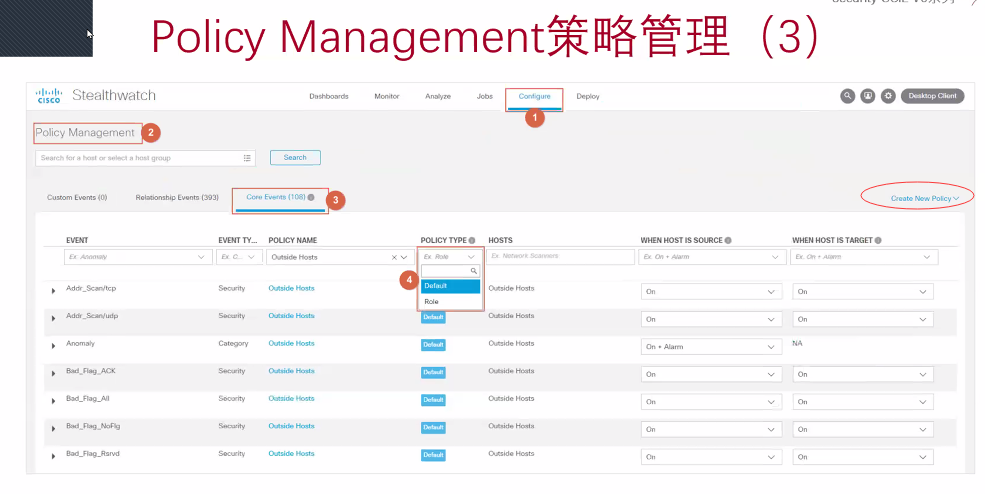Image resolution: width=985 pixels, height=494 pixels.
Task: Clear the Outside Hosts policy name filter
Action: pos(395,257)
